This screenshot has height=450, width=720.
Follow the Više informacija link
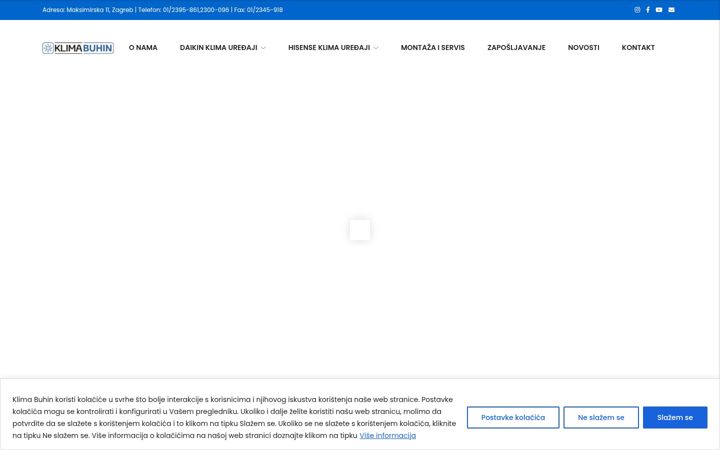click(388, 435)
